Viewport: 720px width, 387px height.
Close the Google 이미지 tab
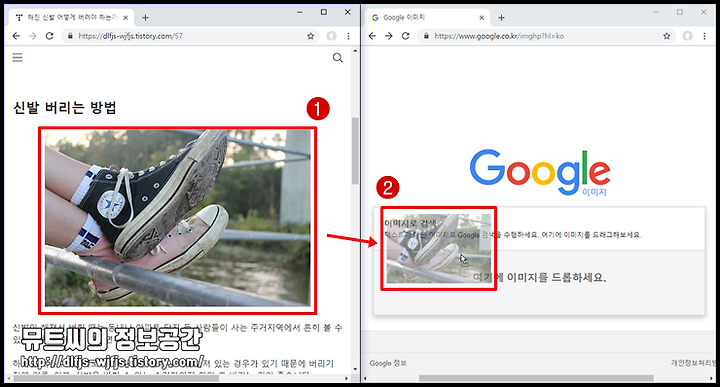482,17
